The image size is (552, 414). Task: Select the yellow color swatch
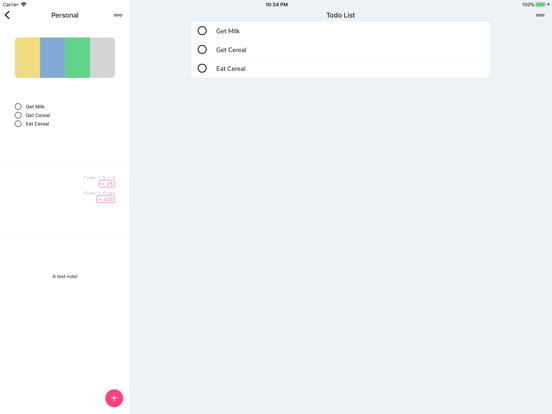click(27, 57)
